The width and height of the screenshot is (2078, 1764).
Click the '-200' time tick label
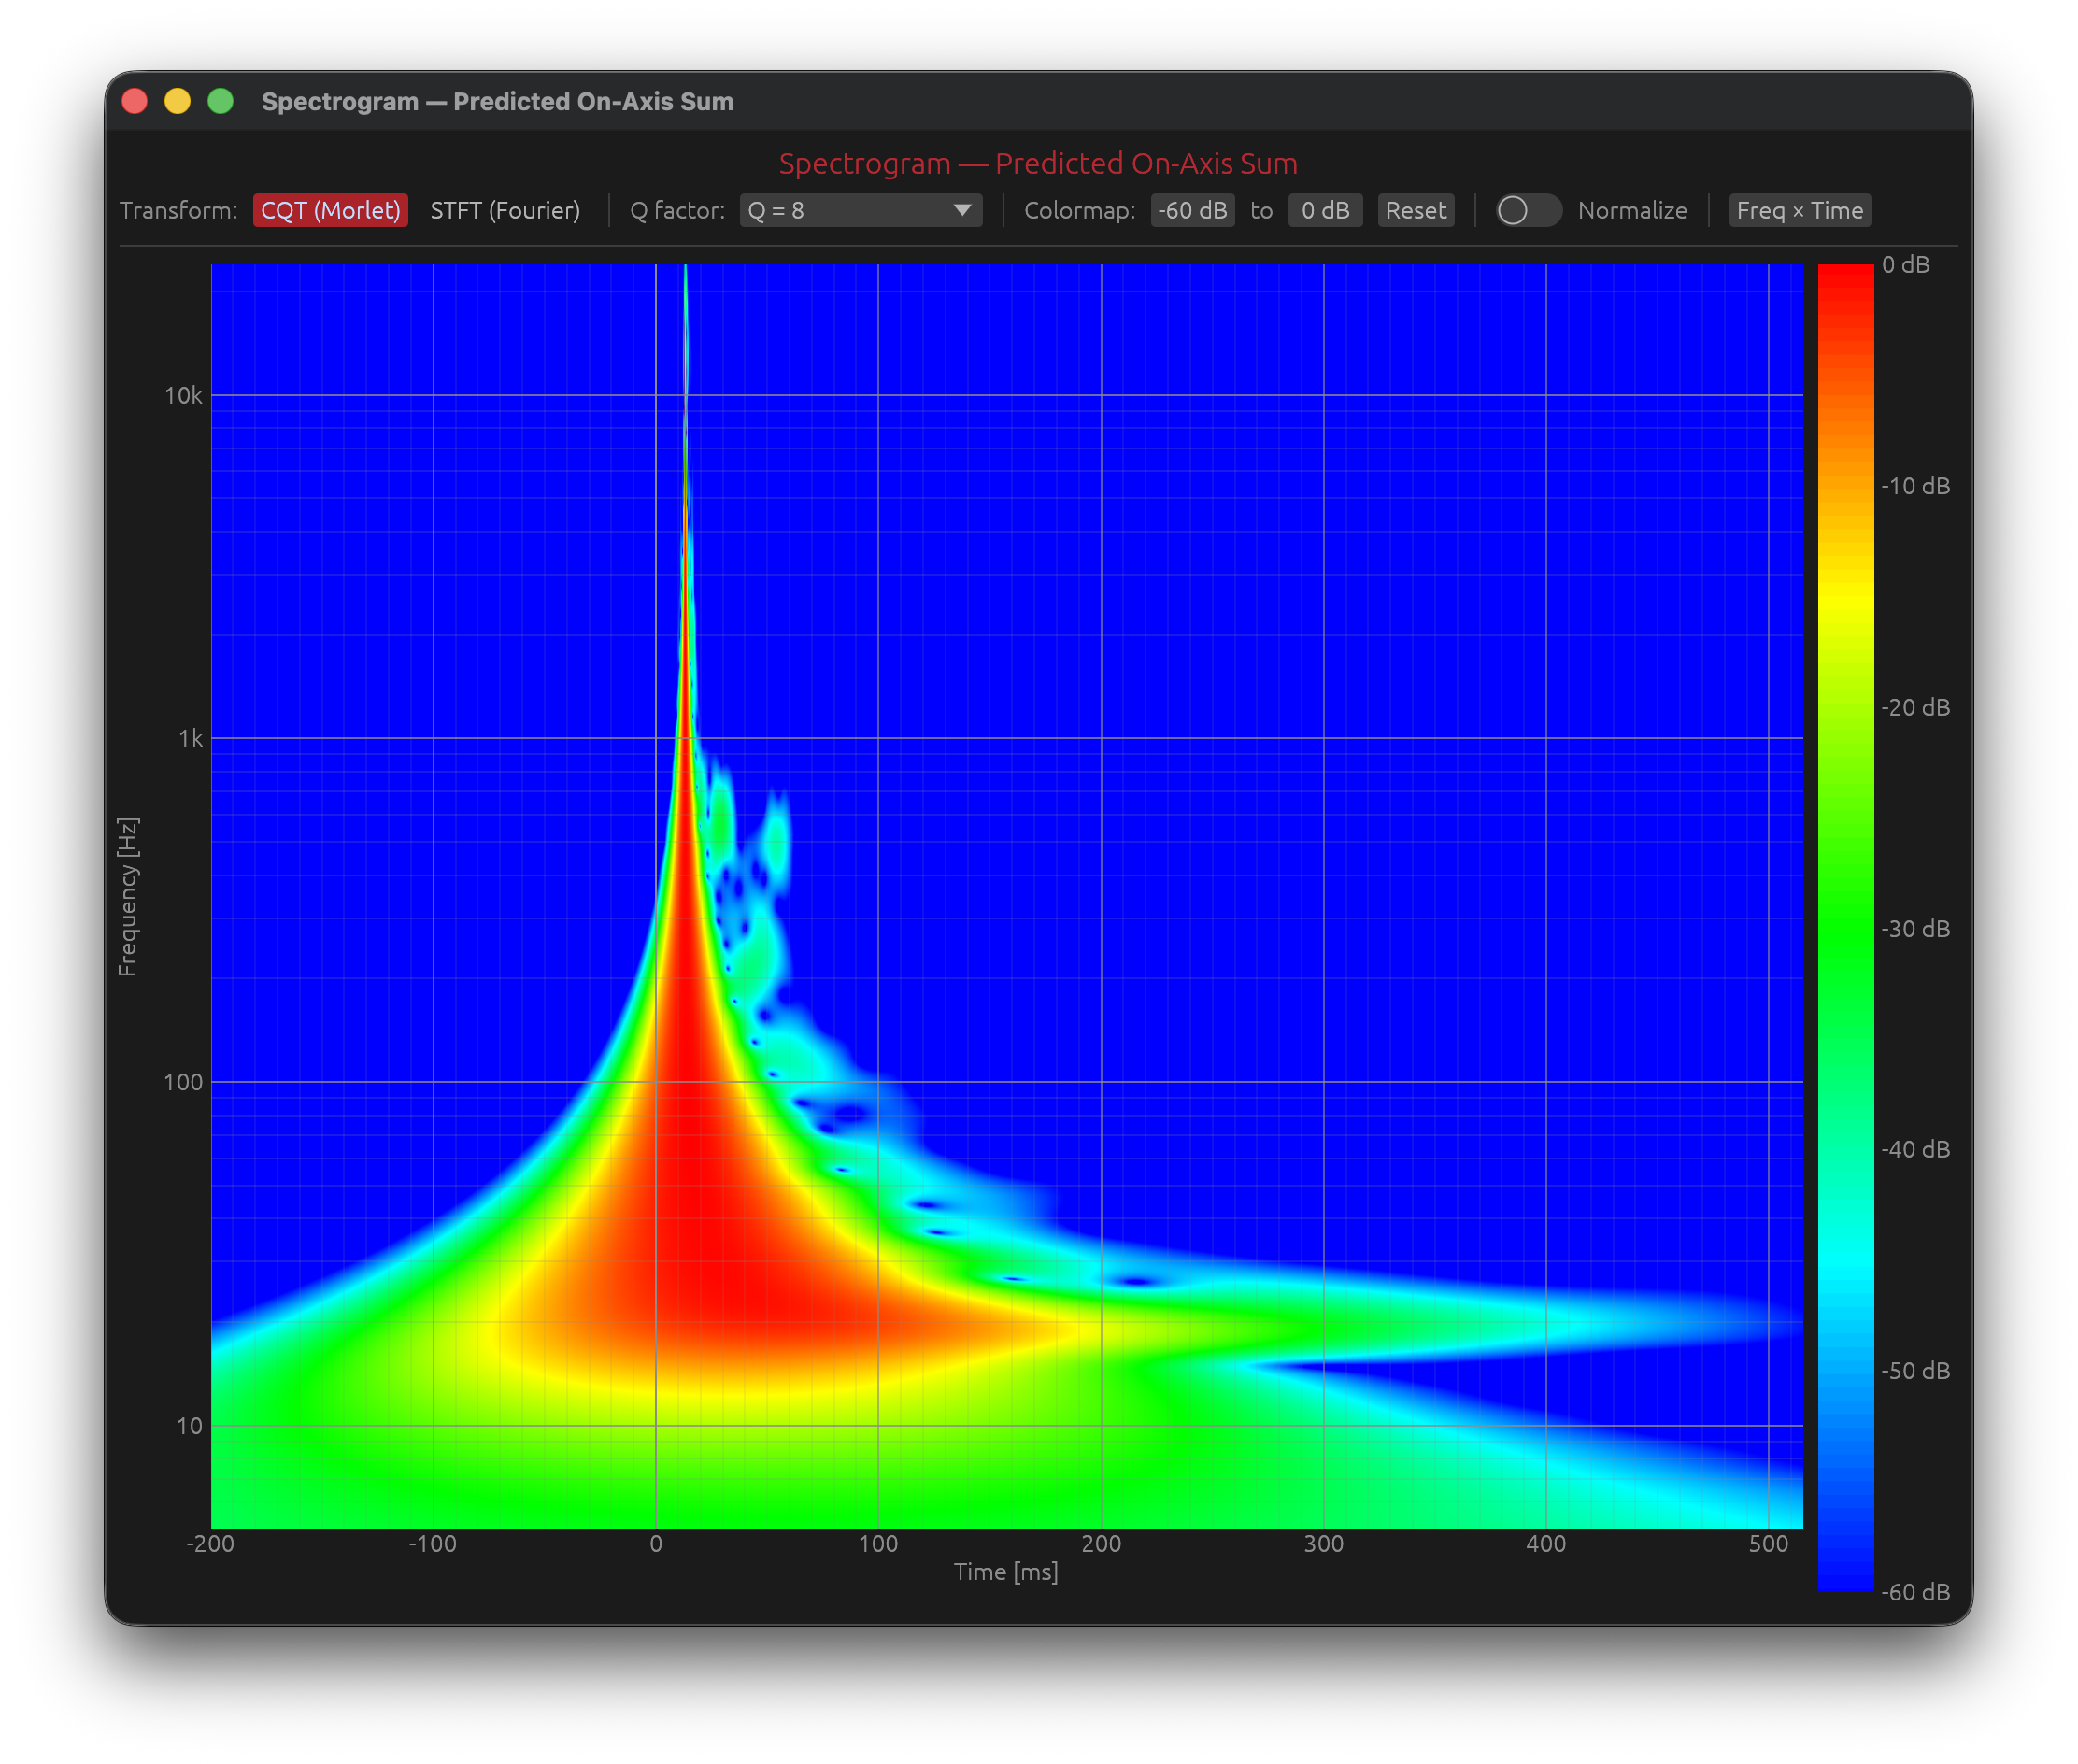tap(210, 1543)
